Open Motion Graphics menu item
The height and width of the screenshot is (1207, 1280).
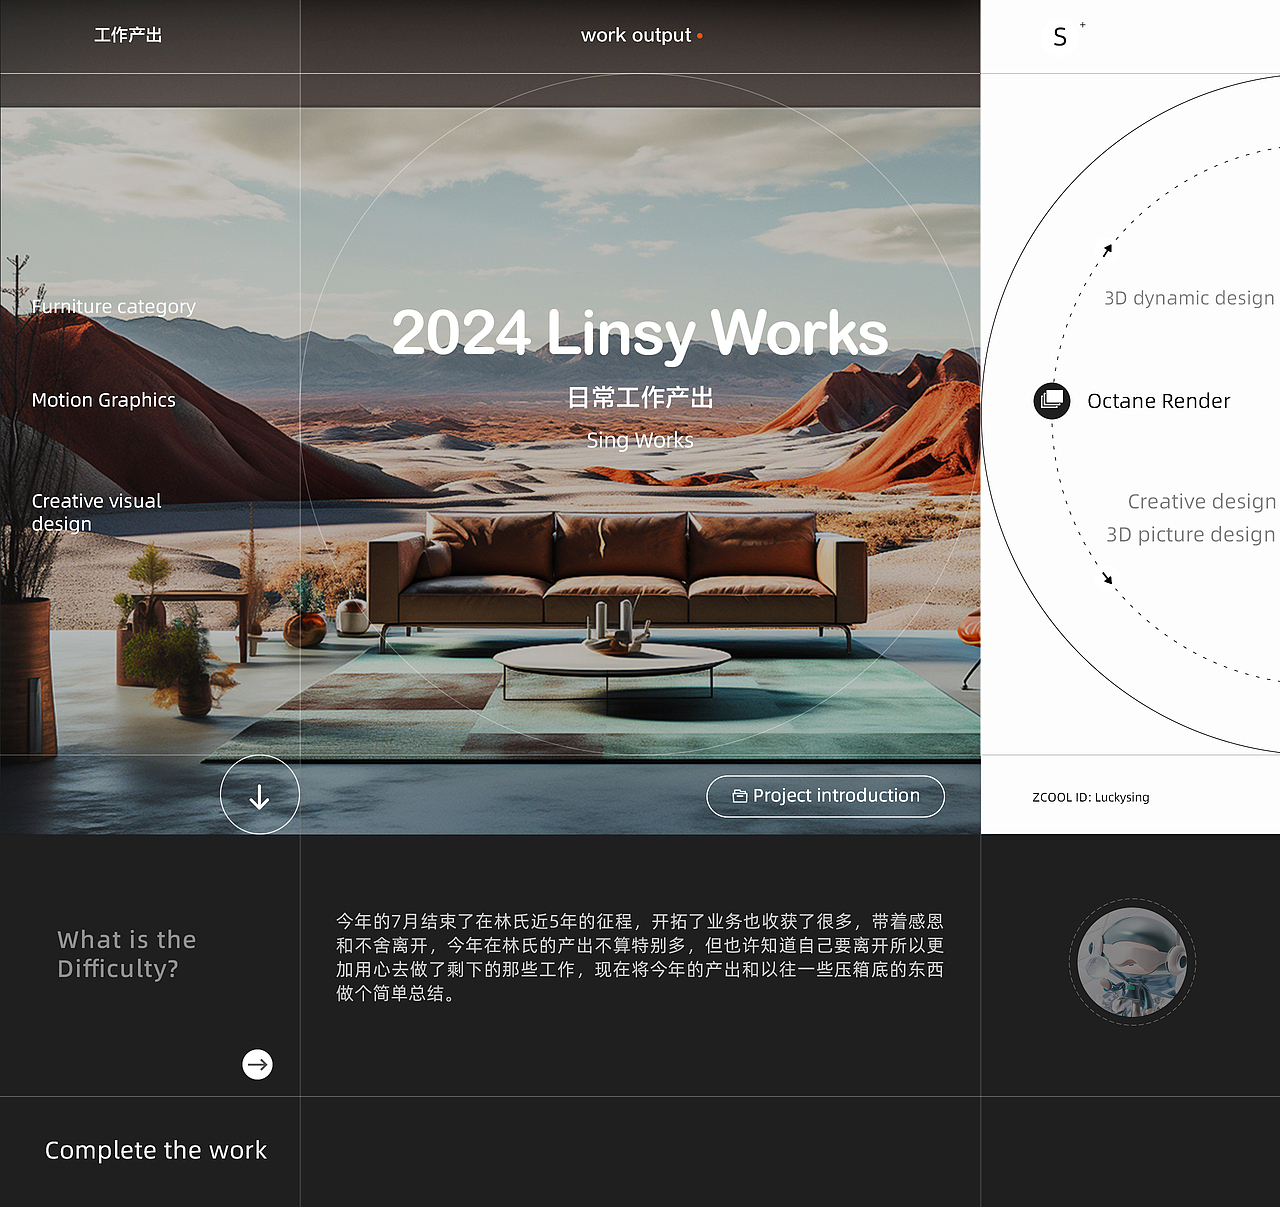coord(103,400)
